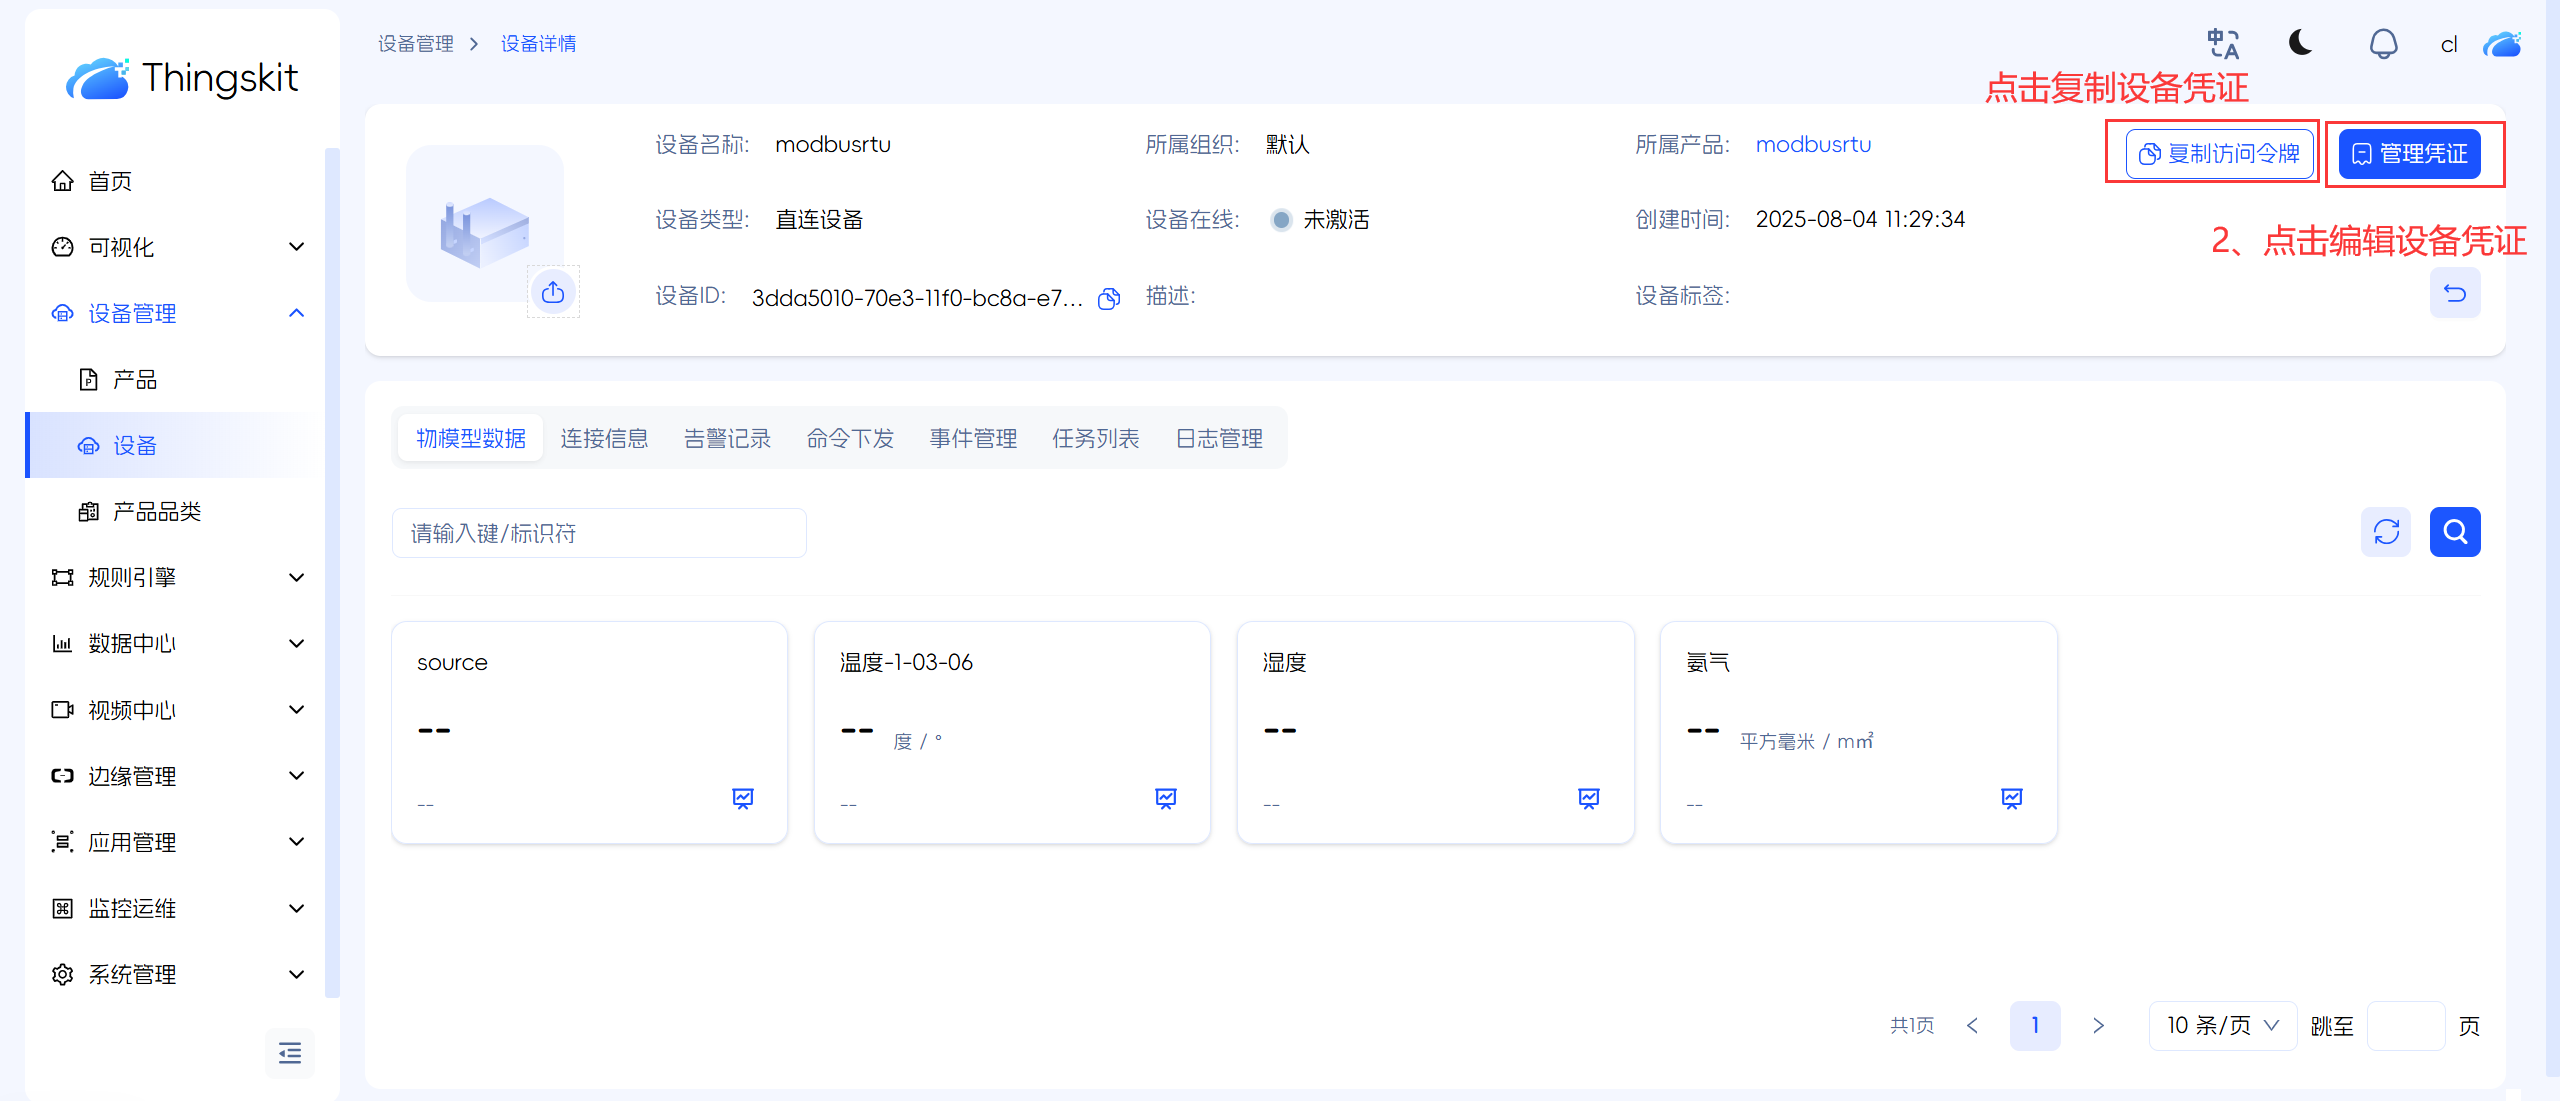2560x1101 pixels.
Task: Click the language translation icon
Action: point(2223,44)
